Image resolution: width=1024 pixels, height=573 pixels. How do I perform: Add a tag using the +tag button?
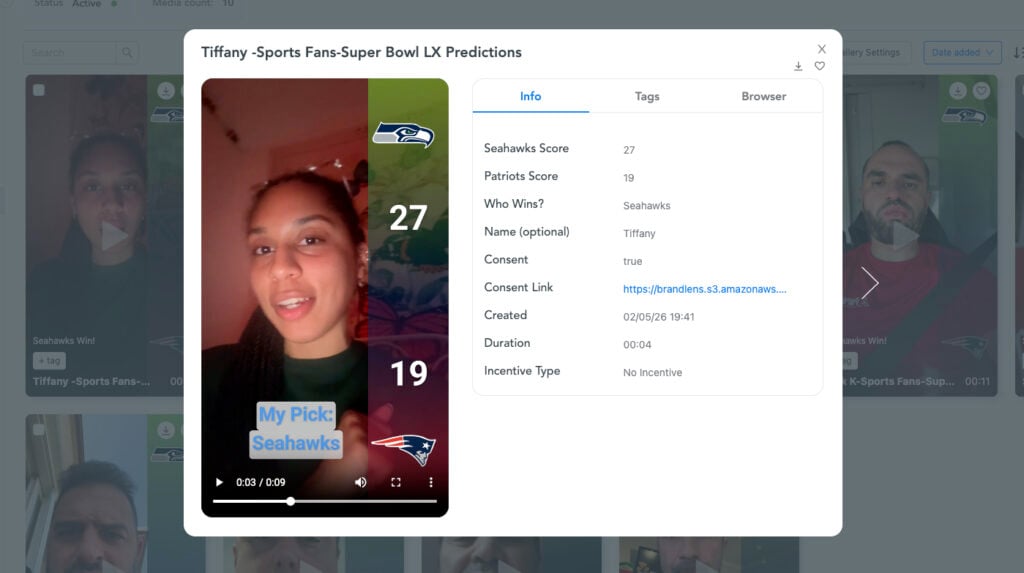pos(49,360)
